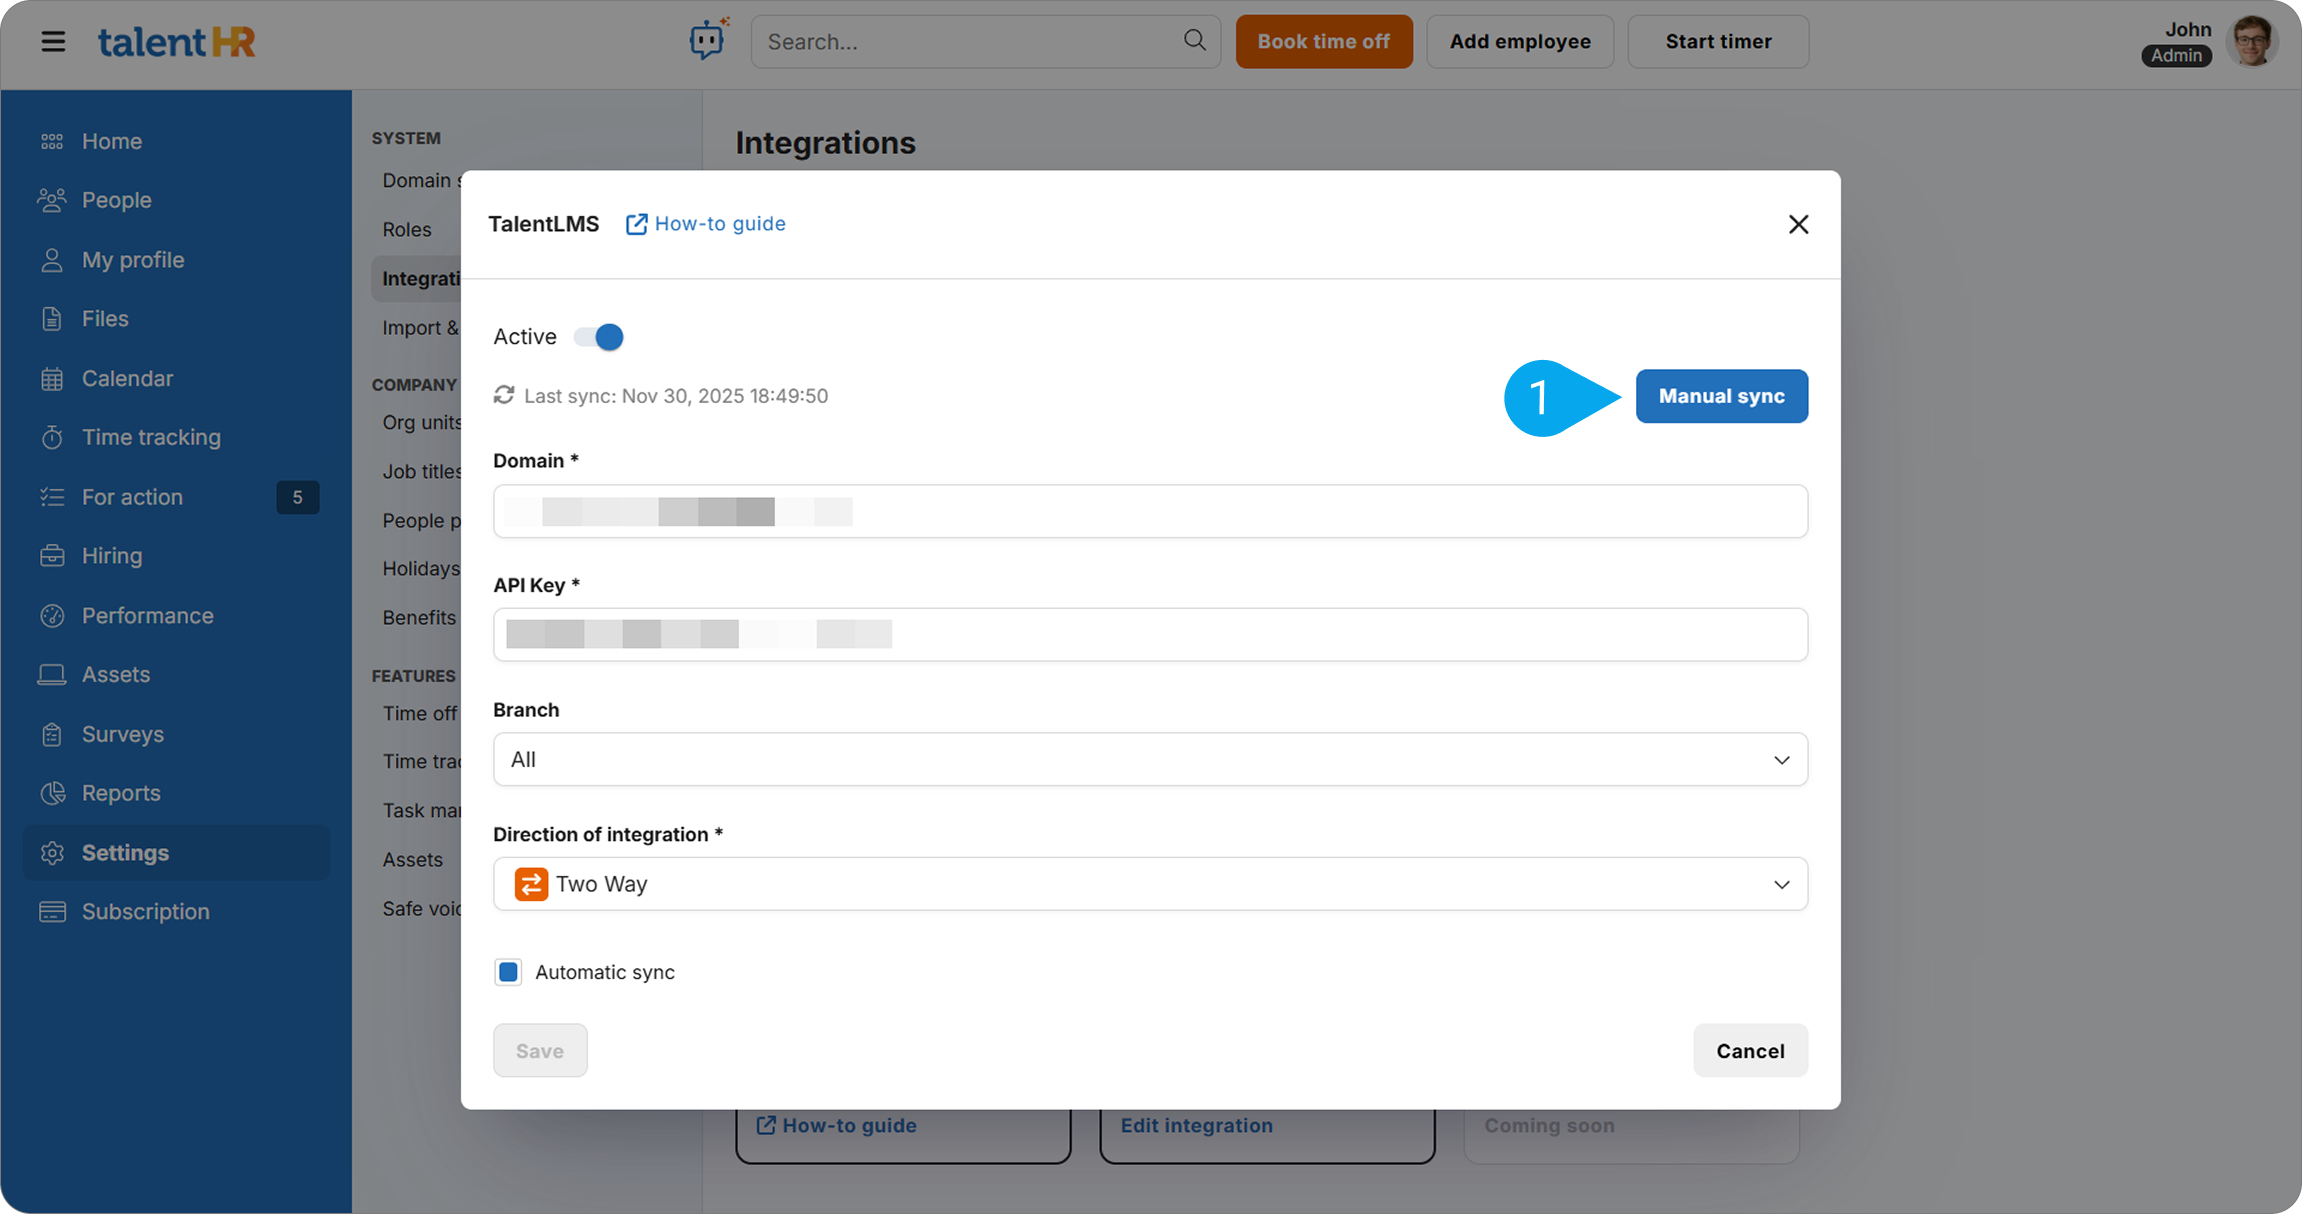Expand the Branch dropdown
The height and width of the screenshot is (1214, 2302).
[1150, 760]
